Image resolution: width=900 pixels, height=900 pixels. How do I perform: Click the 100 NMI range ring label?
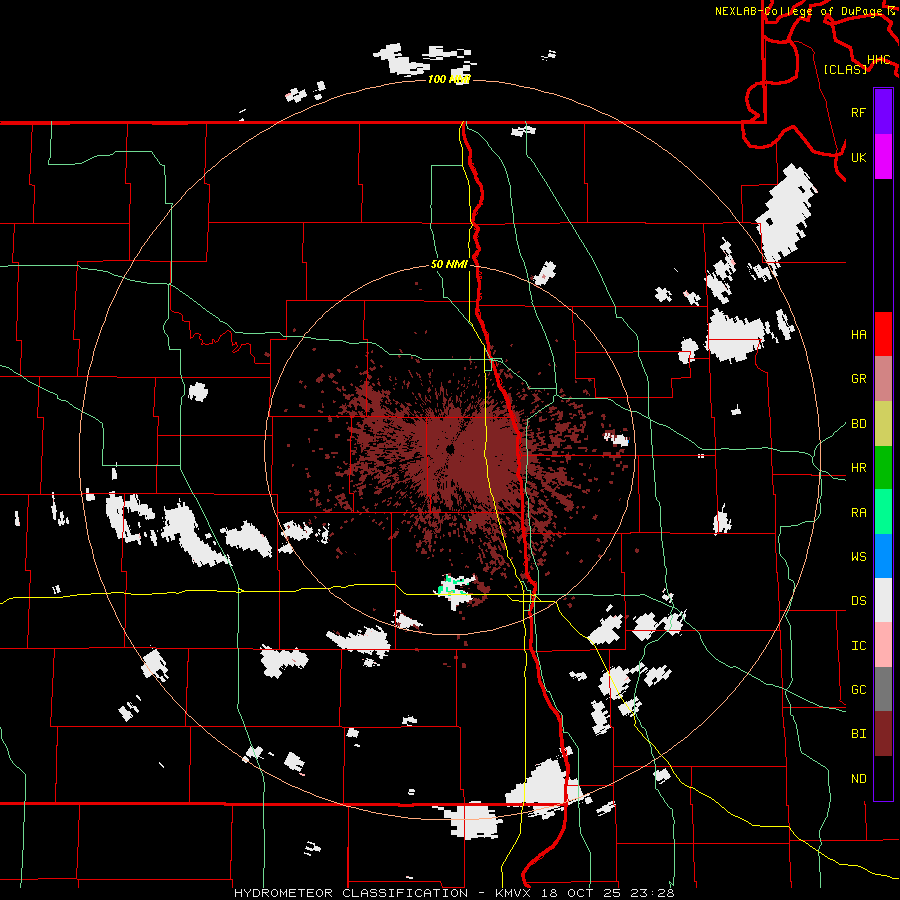[449, 79]
